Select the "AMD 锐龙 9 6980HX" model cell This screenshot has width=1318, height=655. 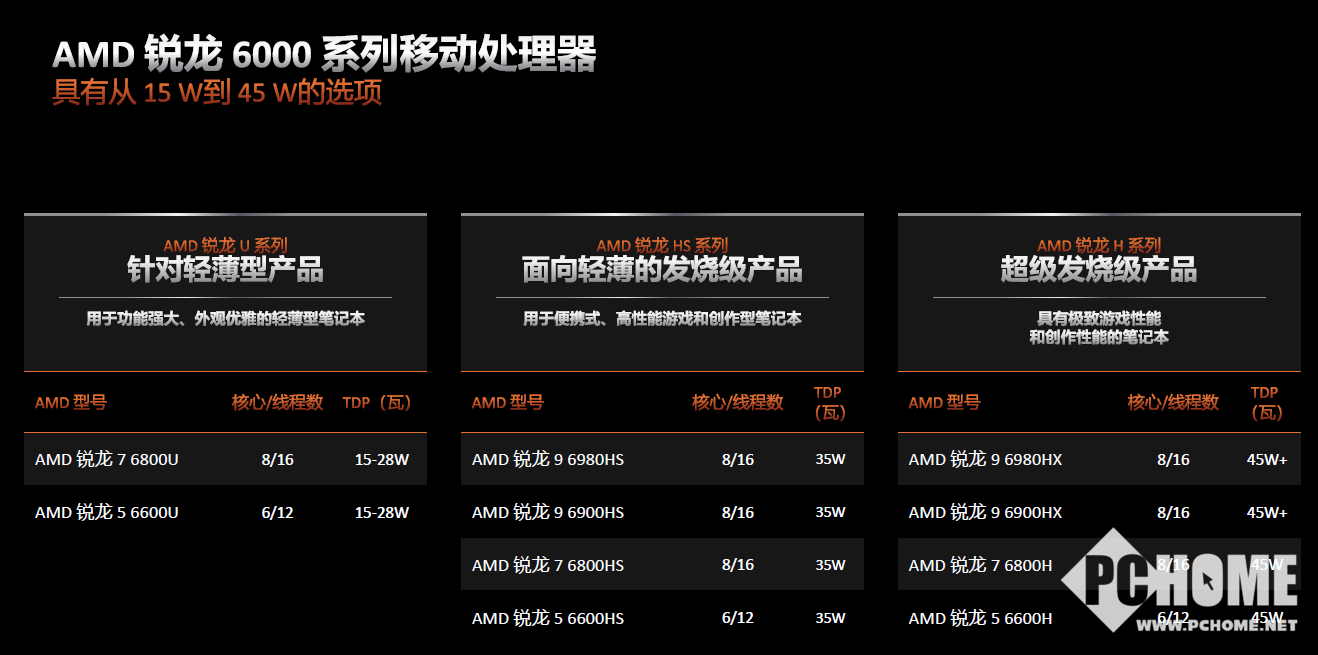point(985,460)
